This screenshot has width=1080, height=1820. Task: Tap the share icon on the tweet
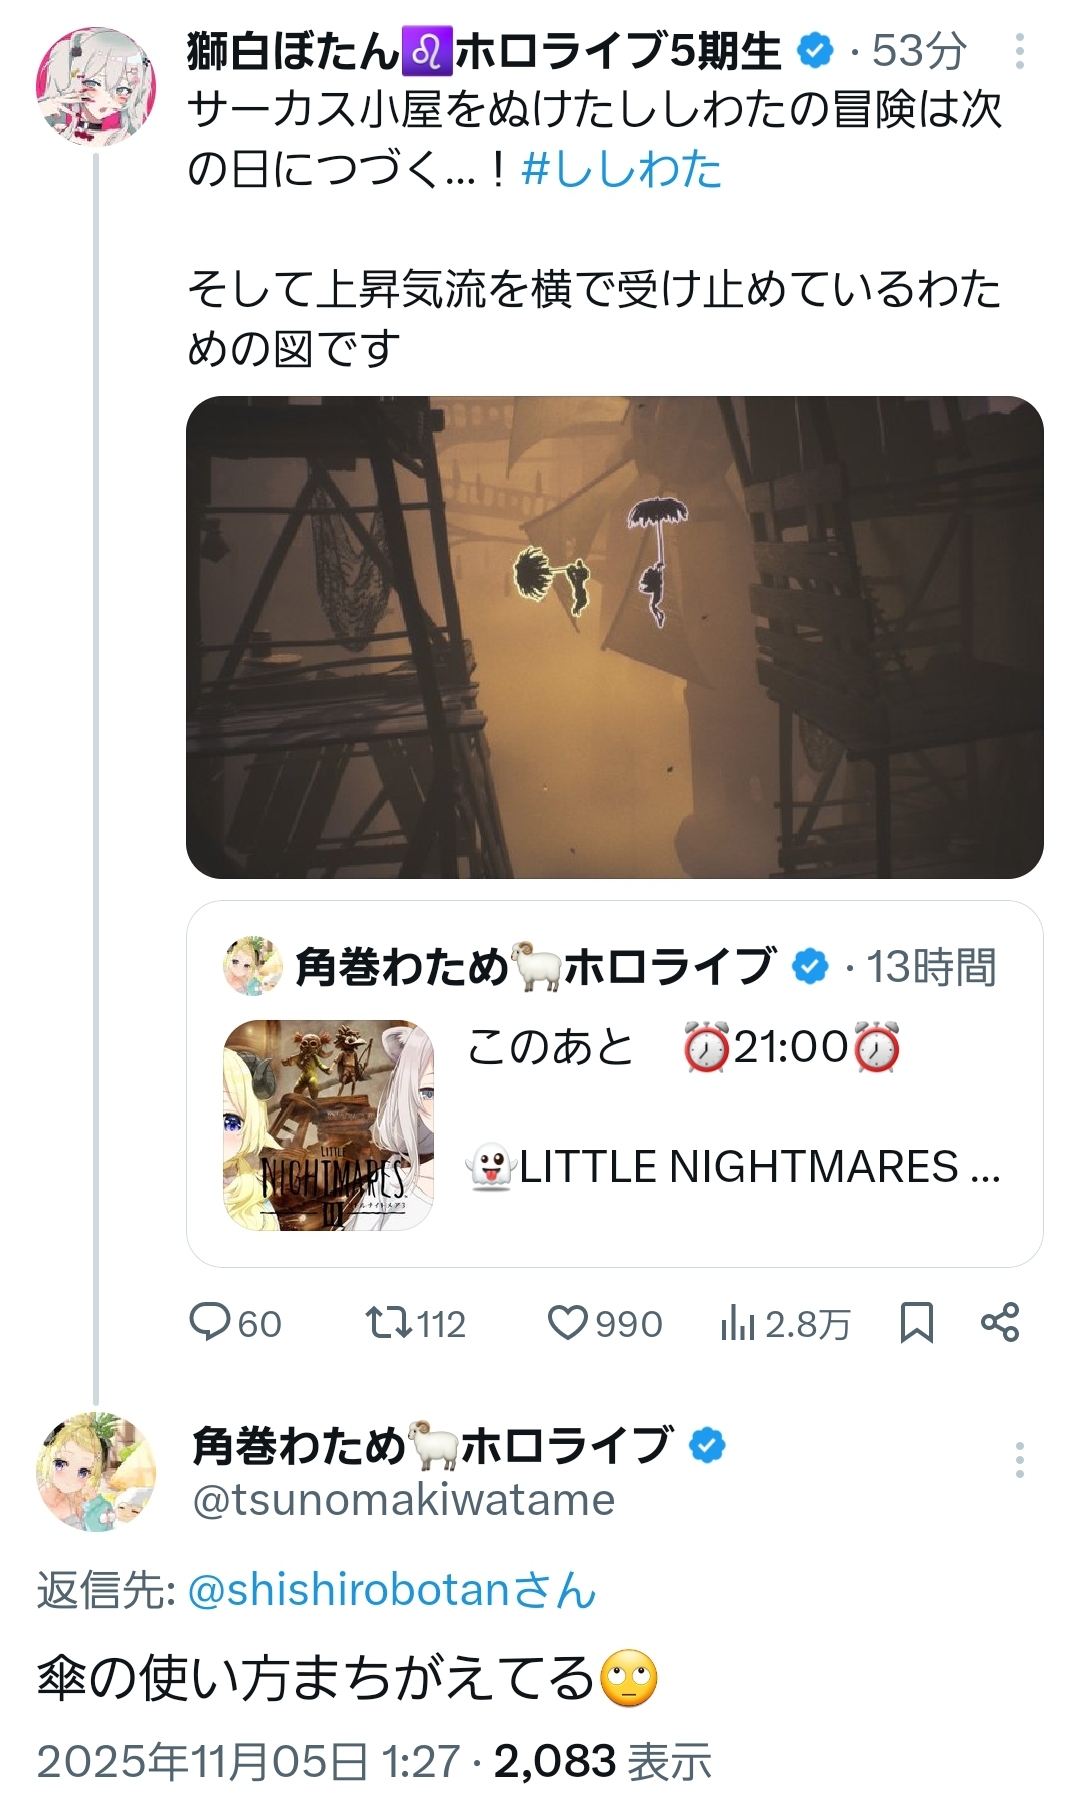tap(999, 1322)
